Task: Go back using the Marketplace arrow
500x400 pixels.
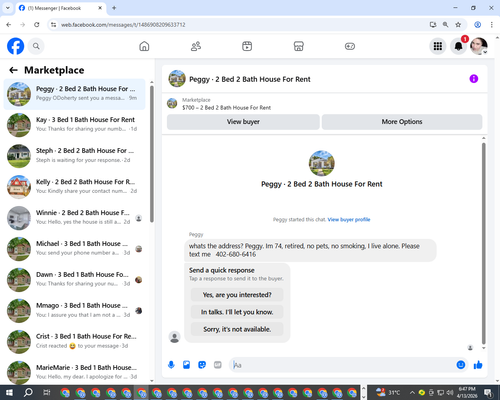Action: (13, 70)
